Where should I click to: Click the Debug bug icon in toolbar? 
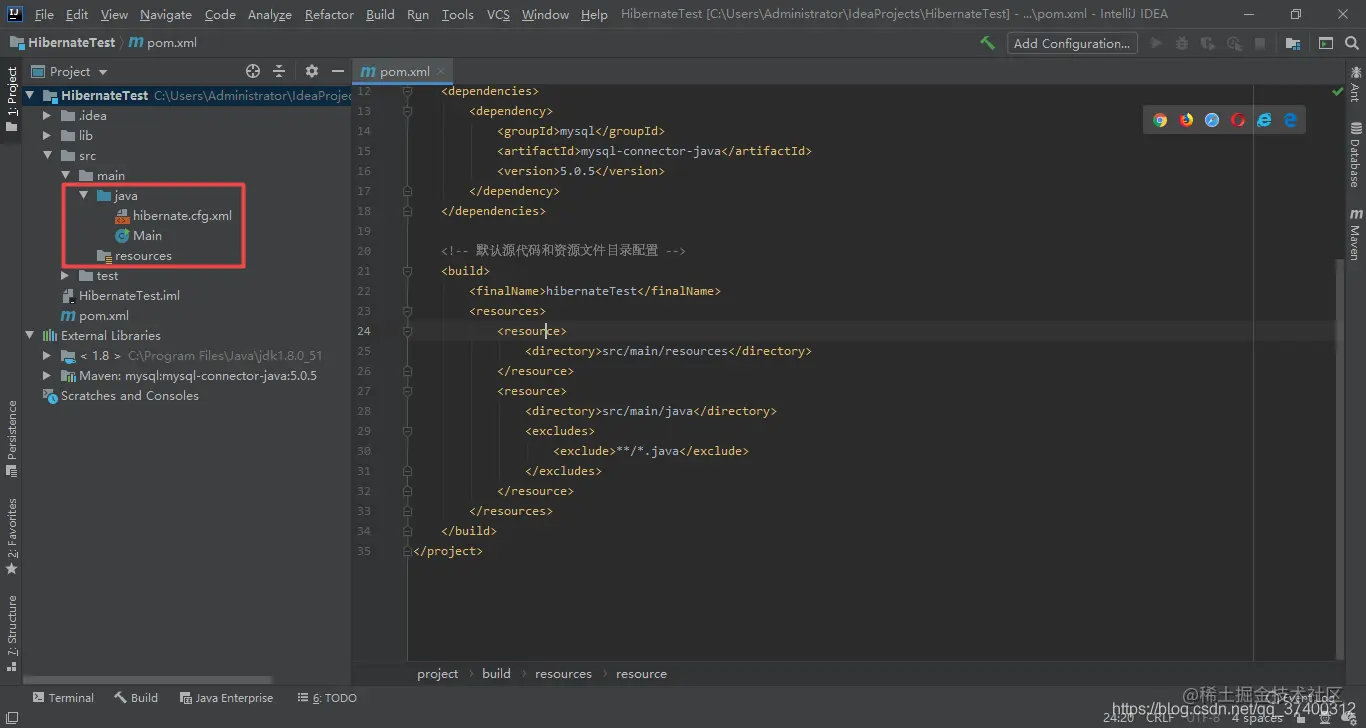(1182, 43)
